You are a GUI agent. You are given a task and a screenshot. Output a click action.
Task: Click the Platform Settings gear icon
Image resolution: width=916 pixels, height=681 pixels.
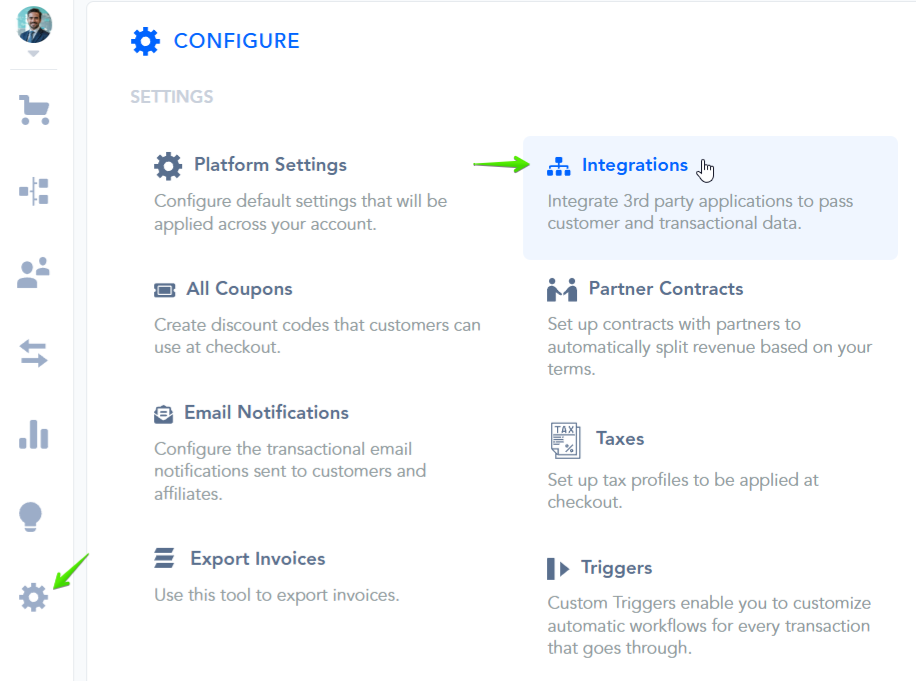pos(168,166)
